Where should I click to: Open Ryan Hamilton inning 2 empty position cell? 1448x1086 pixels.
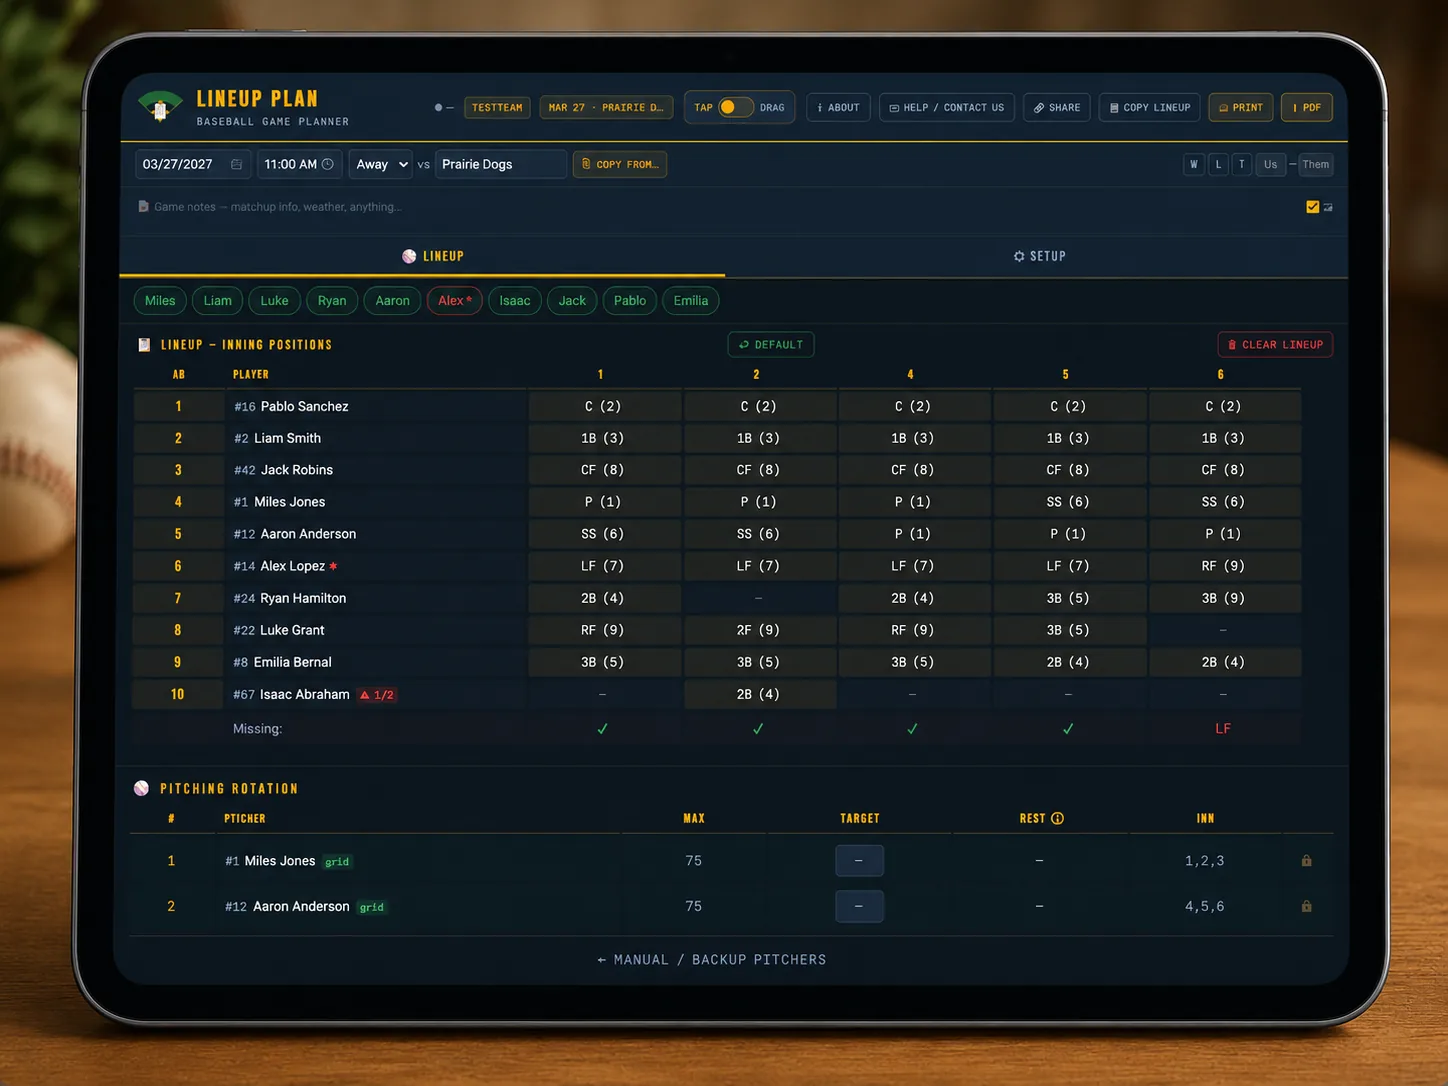point(759,598)
